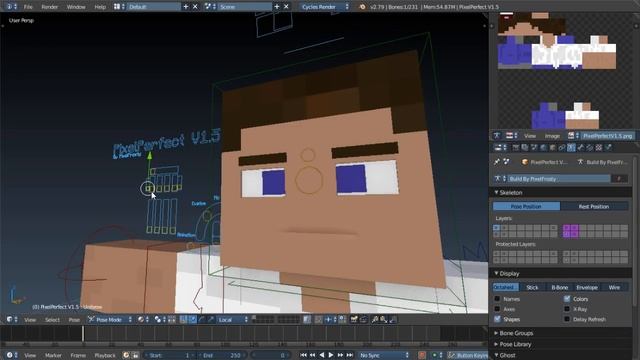
Task: Jump to previous keyframe
Action: coord(313,355)
